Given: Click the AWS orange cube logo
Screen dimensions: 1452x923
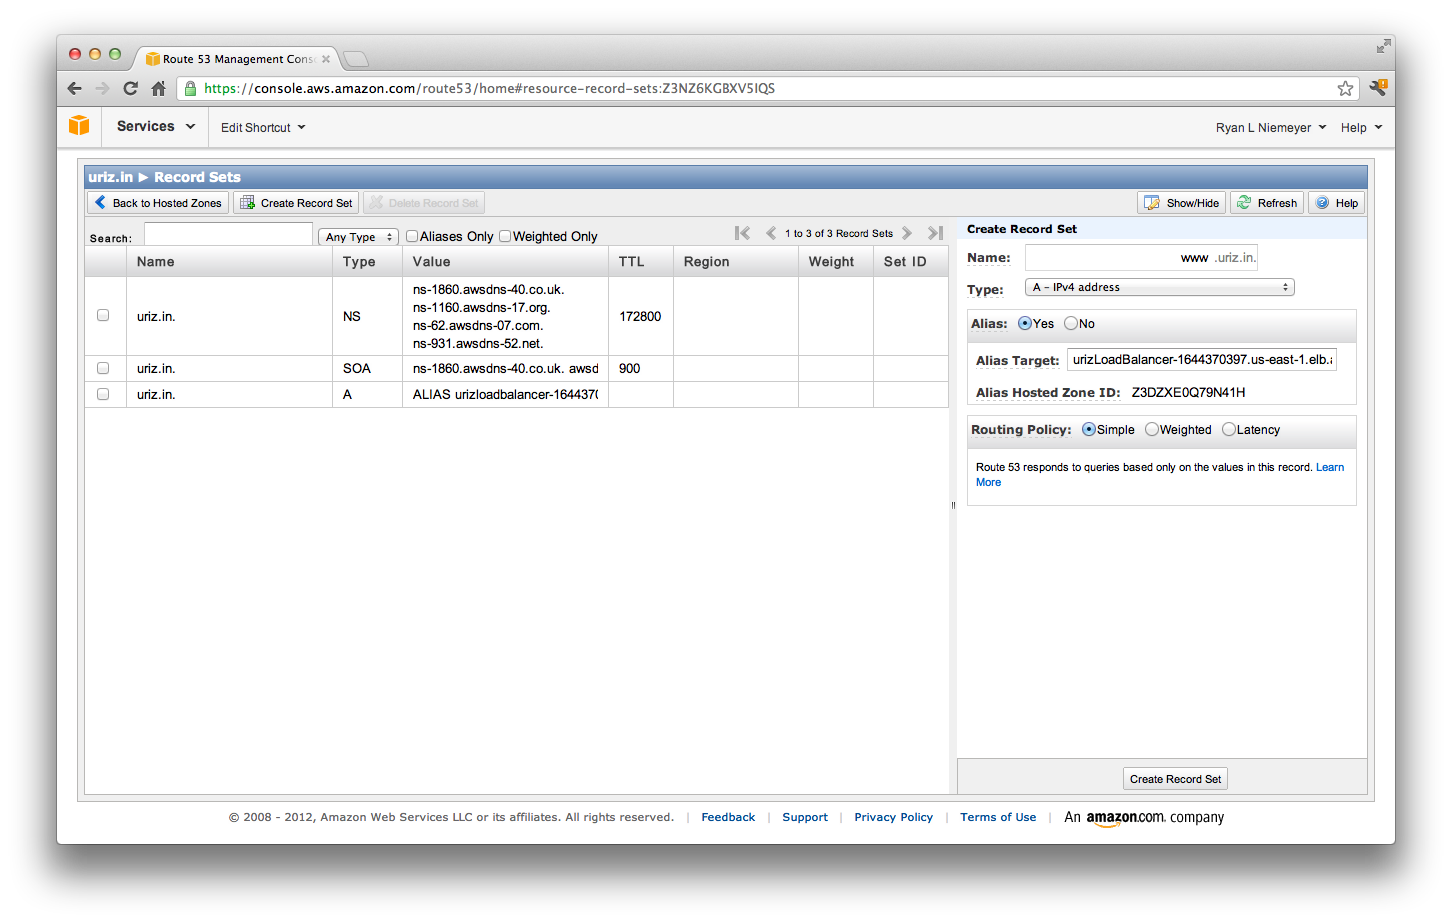Looking at the screenshot, I should 79,126.
